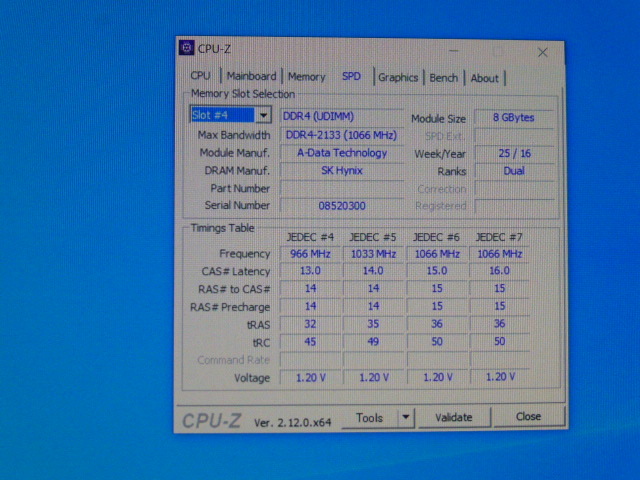This screenshot has width=640, height=480.
Task: Click the tRAS value 35
Action: [373, 324]
